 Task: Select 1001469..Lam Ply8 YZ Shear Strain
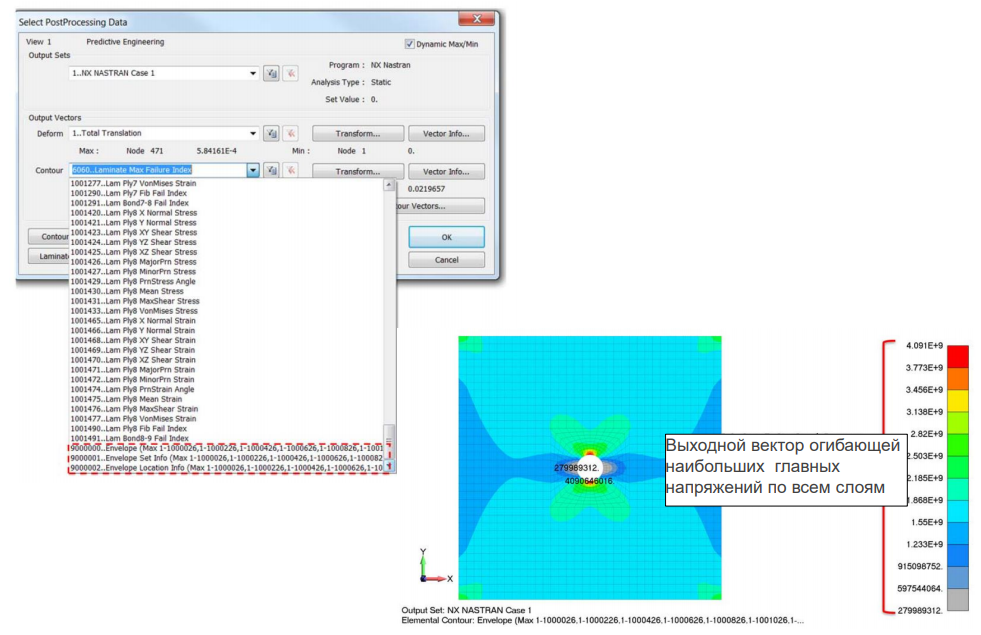point(133,350)
